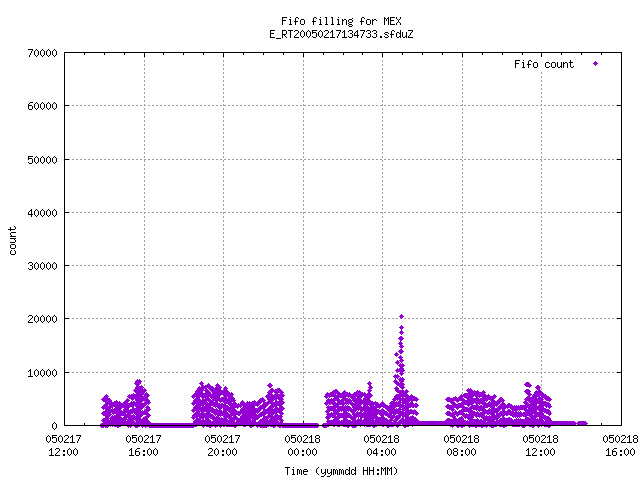This screenshot has height=480, width=640.
Task: Click the x-axis tick label 050218 08:00
Action: pyautogui.click(x=462, y=446)
